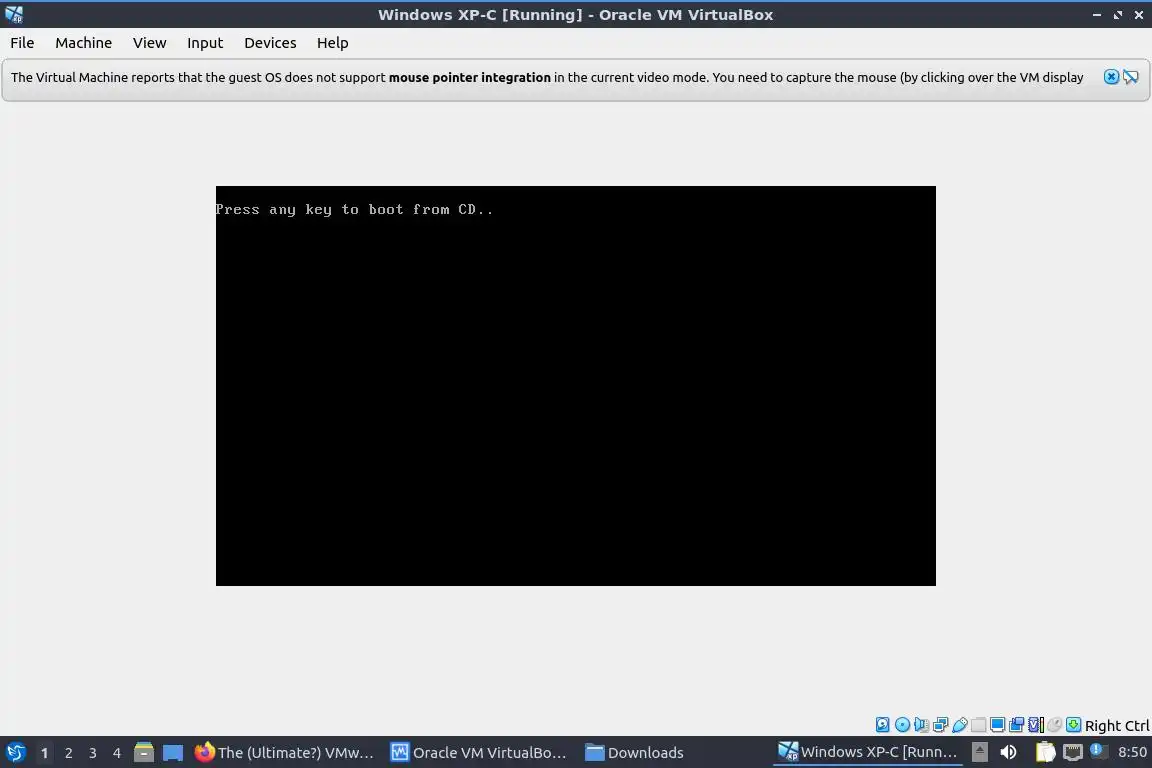This screenshot has width=1152, height=768.
Task: Click the CPU virtualization status icon
Action: pos(1036,725)
